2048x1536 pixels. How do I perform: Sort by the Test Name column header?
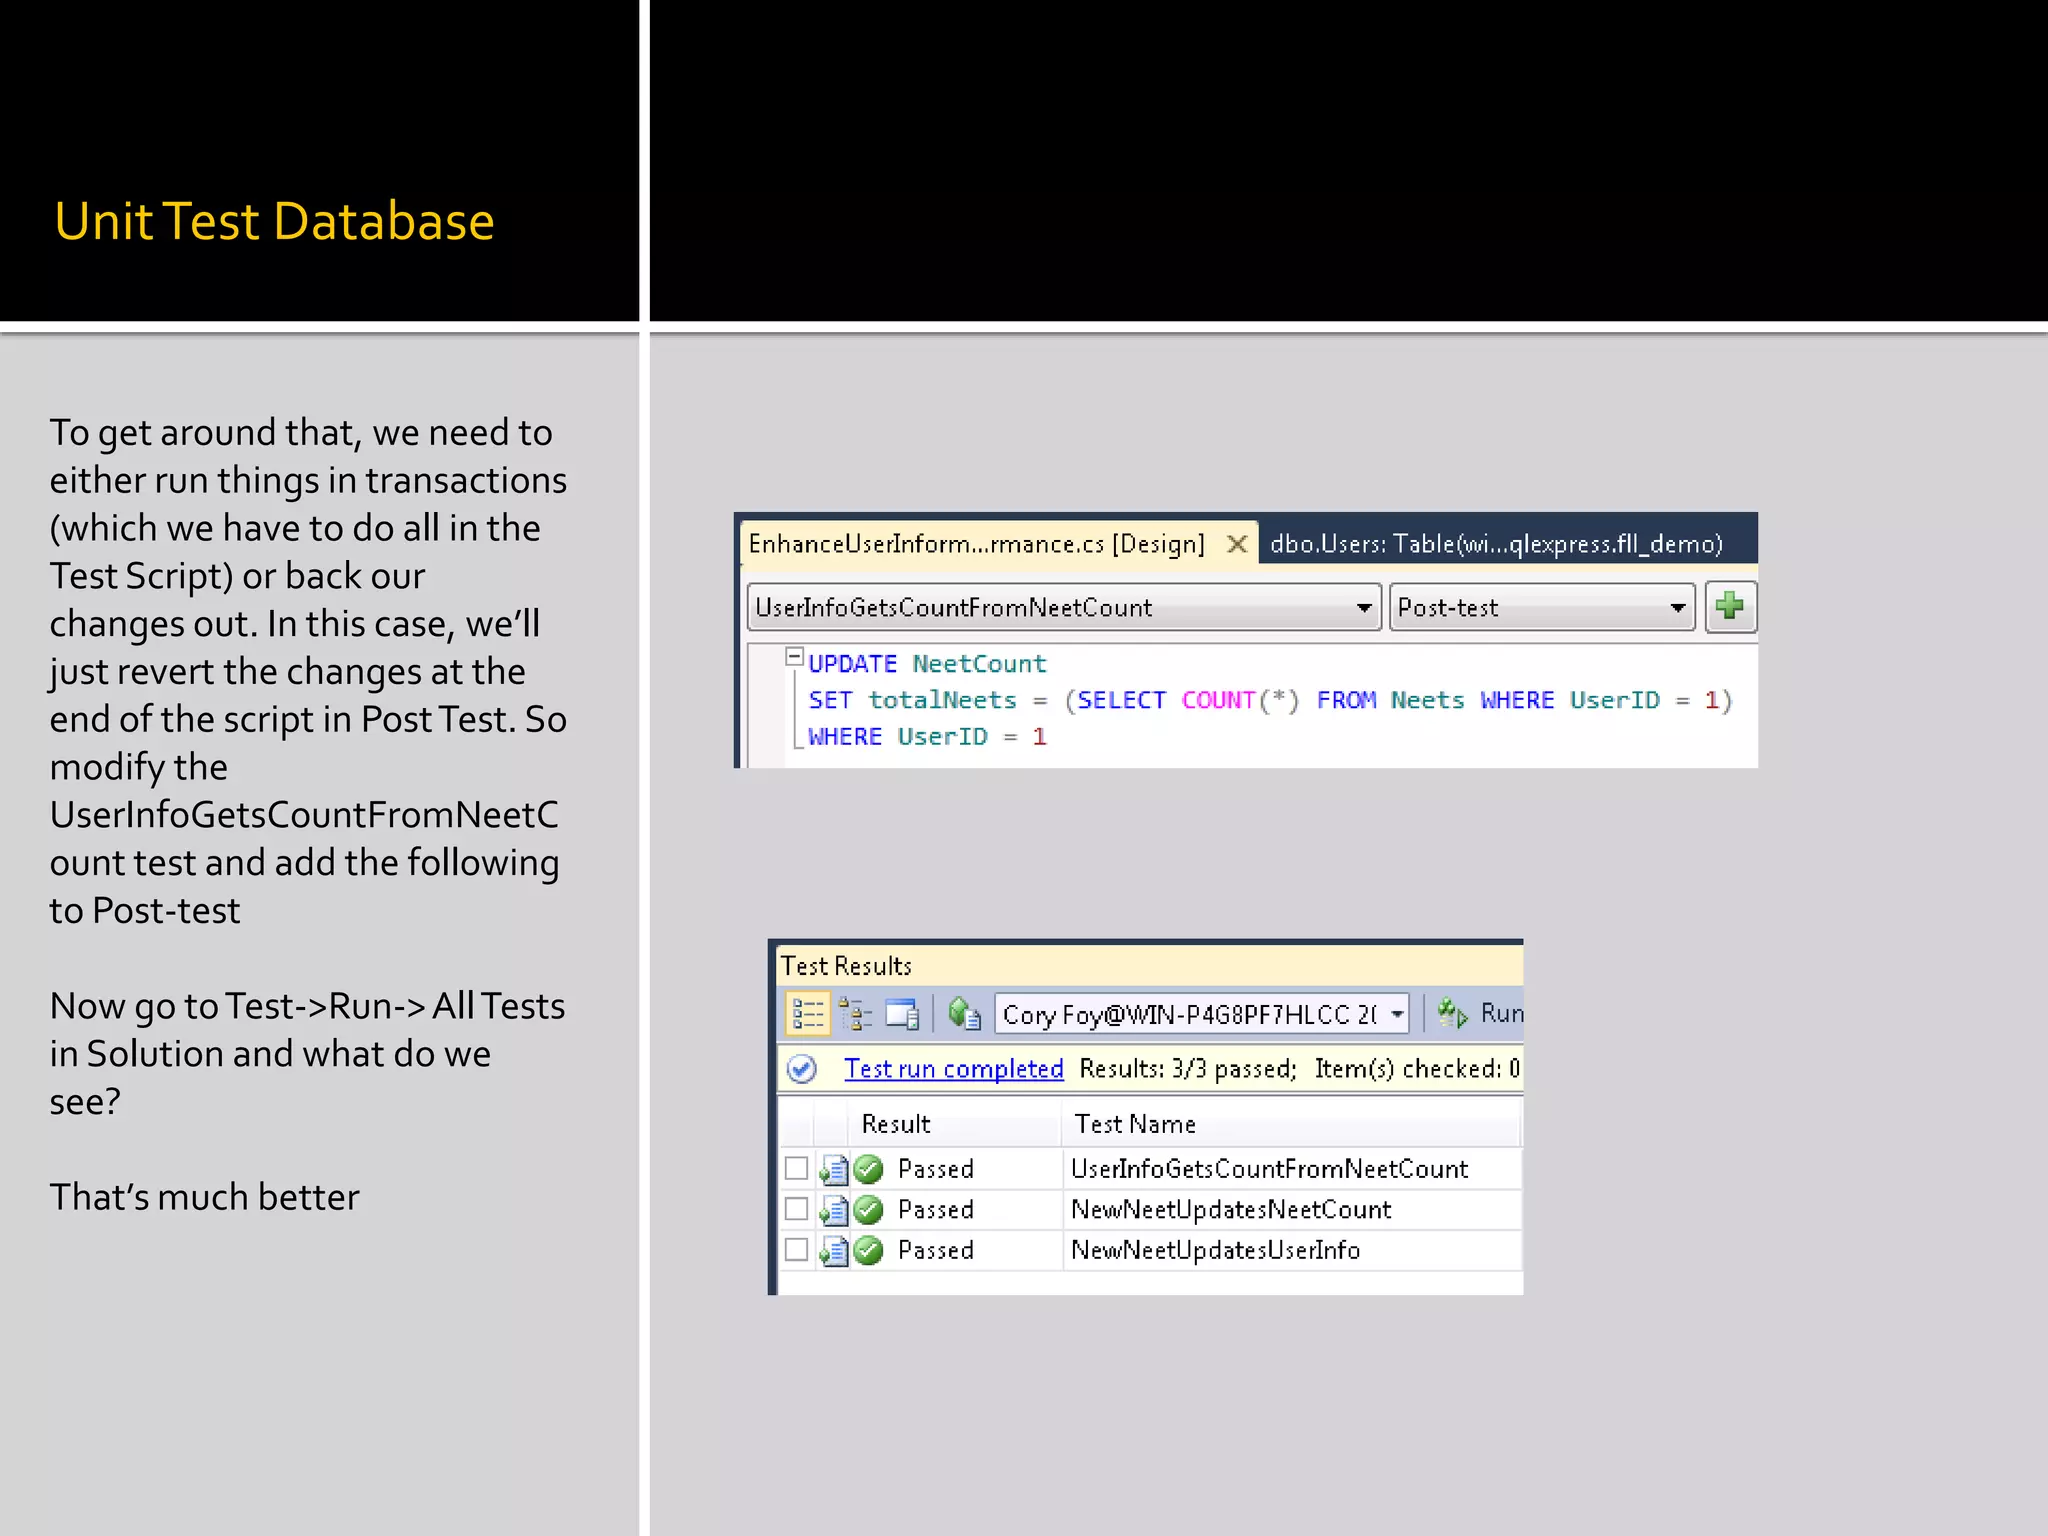[x=1135, y=1124]
